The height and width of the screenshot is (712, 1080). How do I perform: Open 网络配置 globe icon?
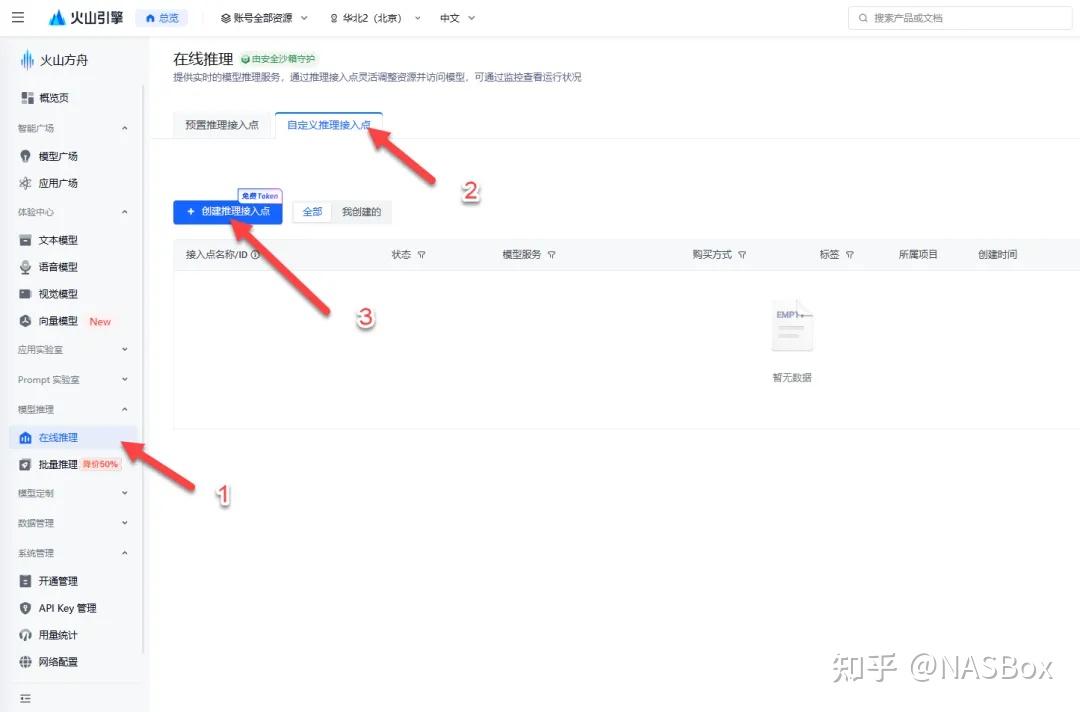click(25, 662)
